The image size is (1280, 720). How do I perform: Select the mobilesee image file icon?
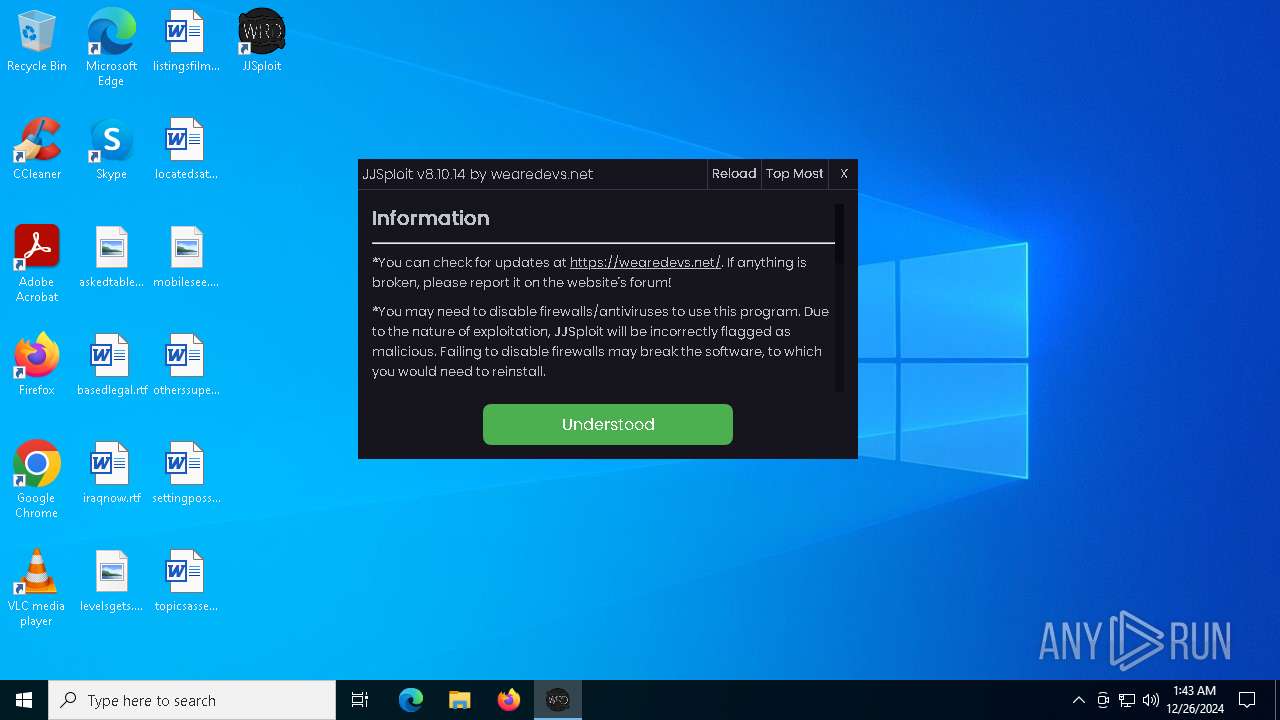(186, 258)
